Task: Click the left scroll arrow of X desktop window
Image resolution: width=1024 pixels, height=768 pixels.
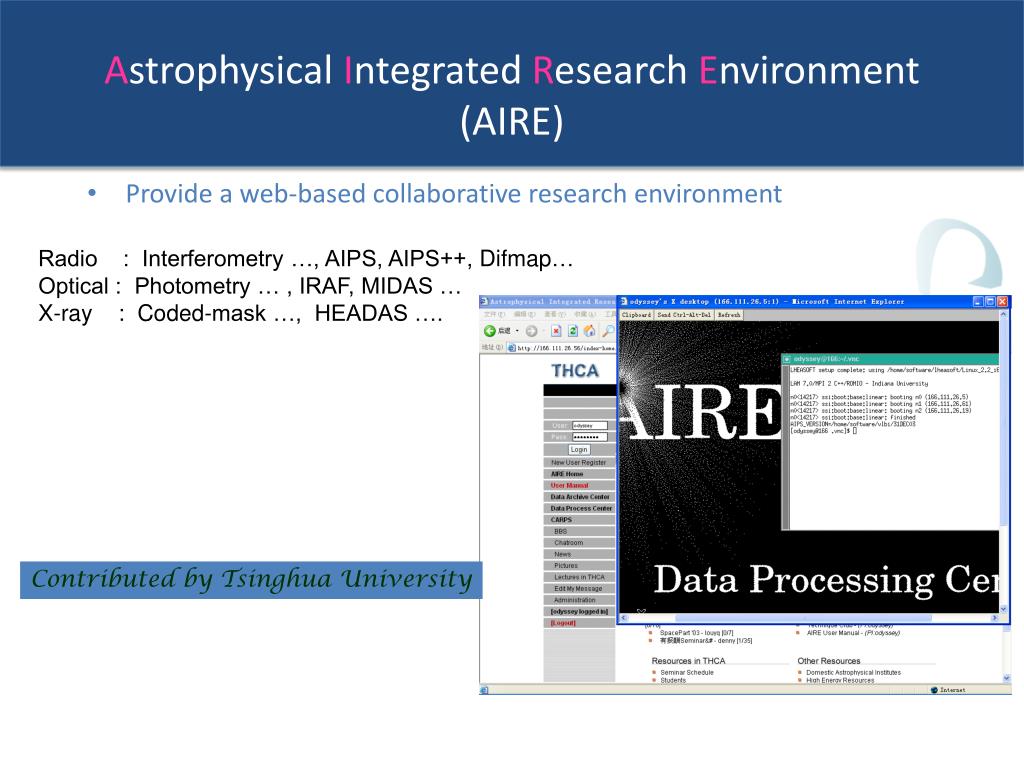Action: pyautogui.click(x=624, y=617)
